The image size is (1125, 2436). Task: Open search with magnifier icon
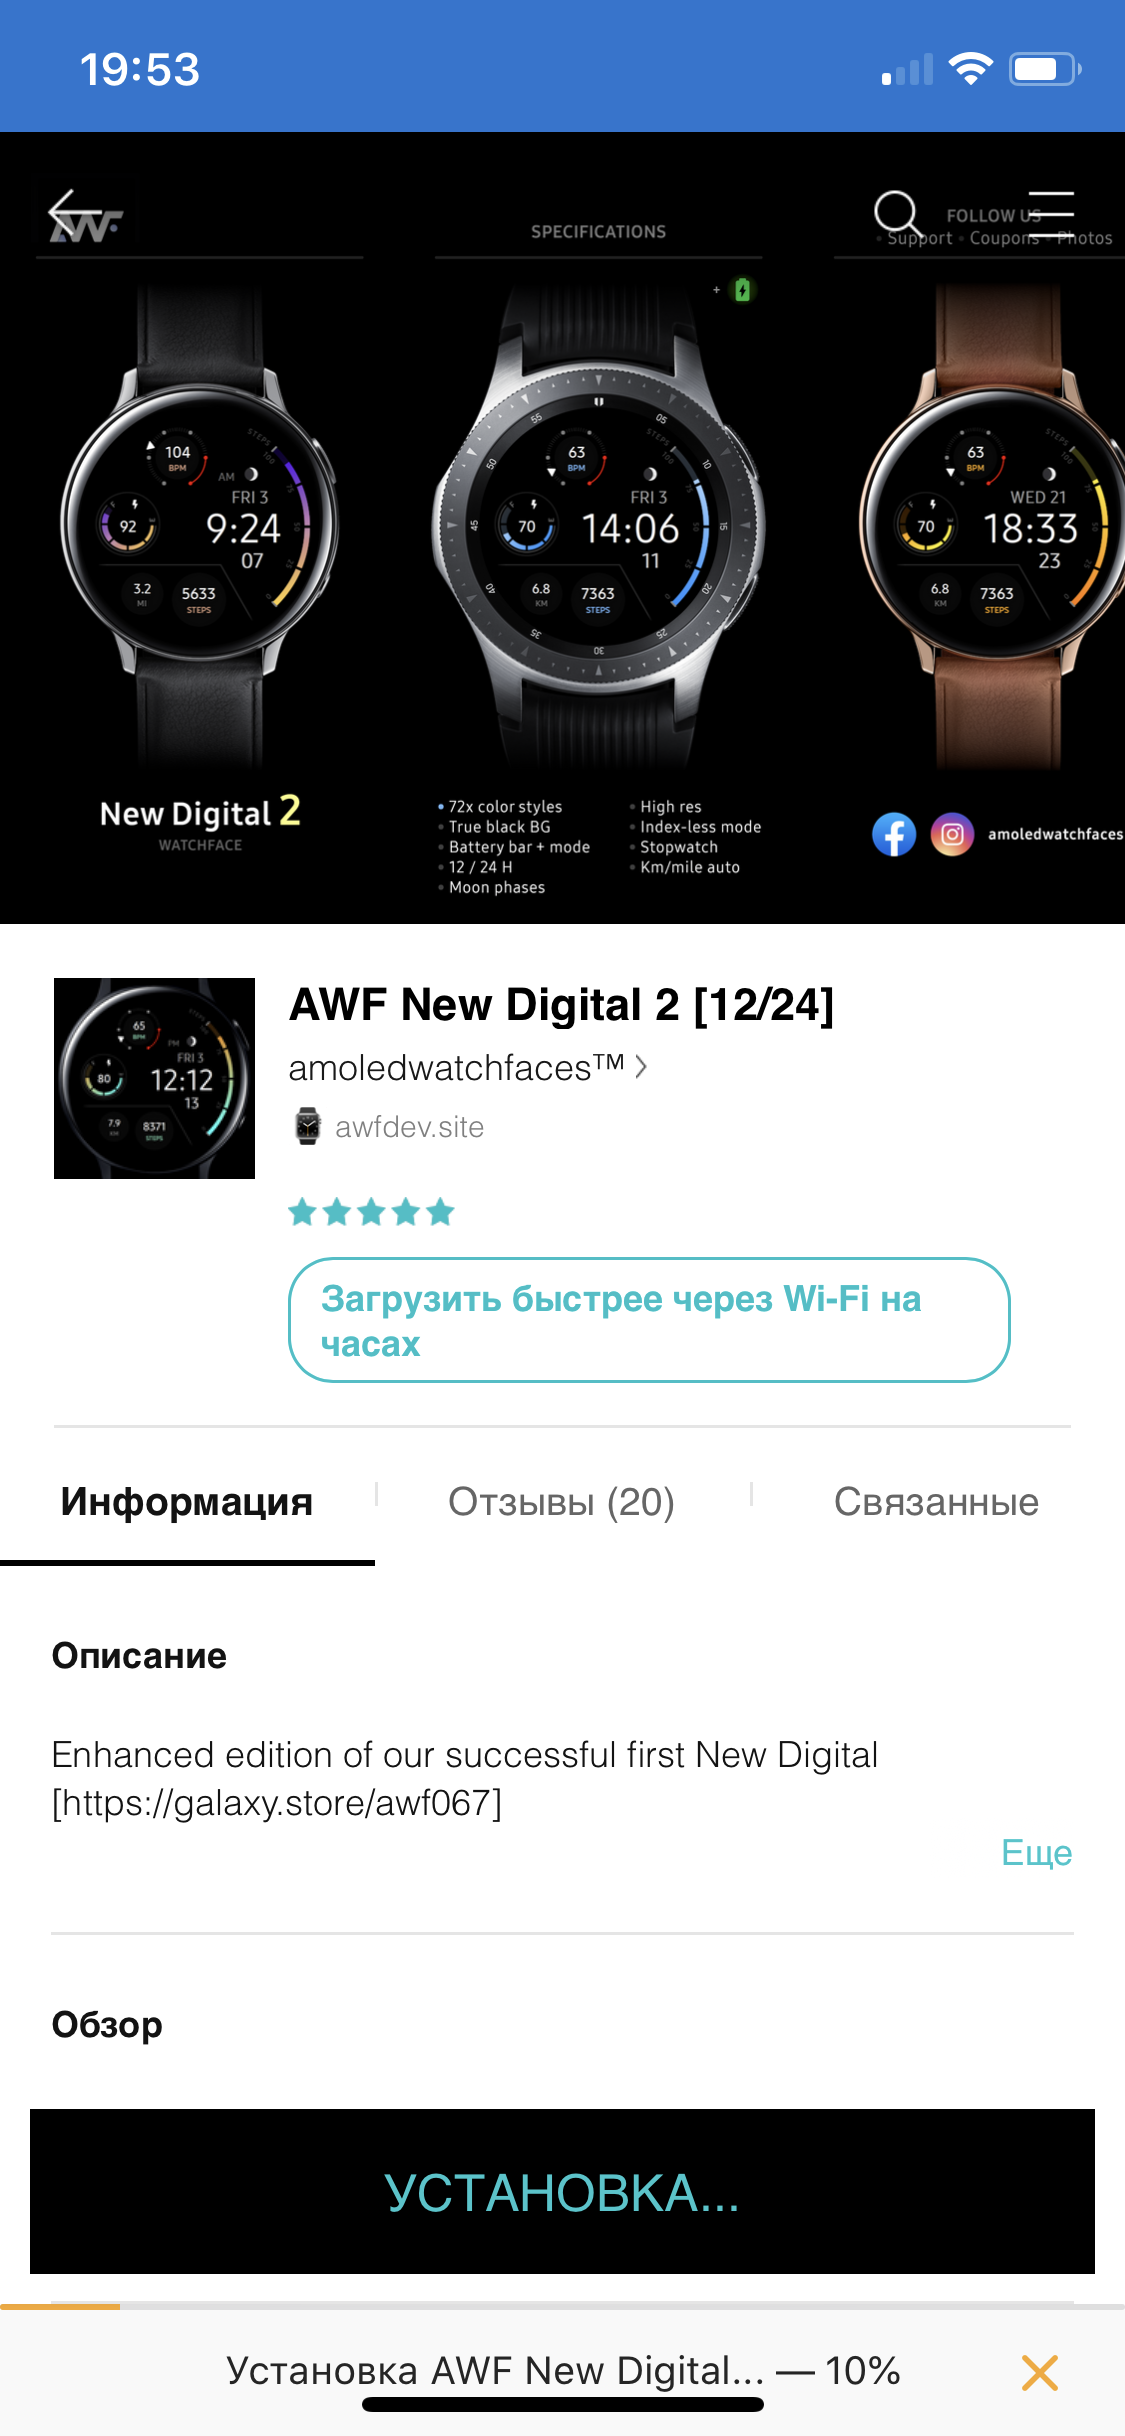(896, 213)
